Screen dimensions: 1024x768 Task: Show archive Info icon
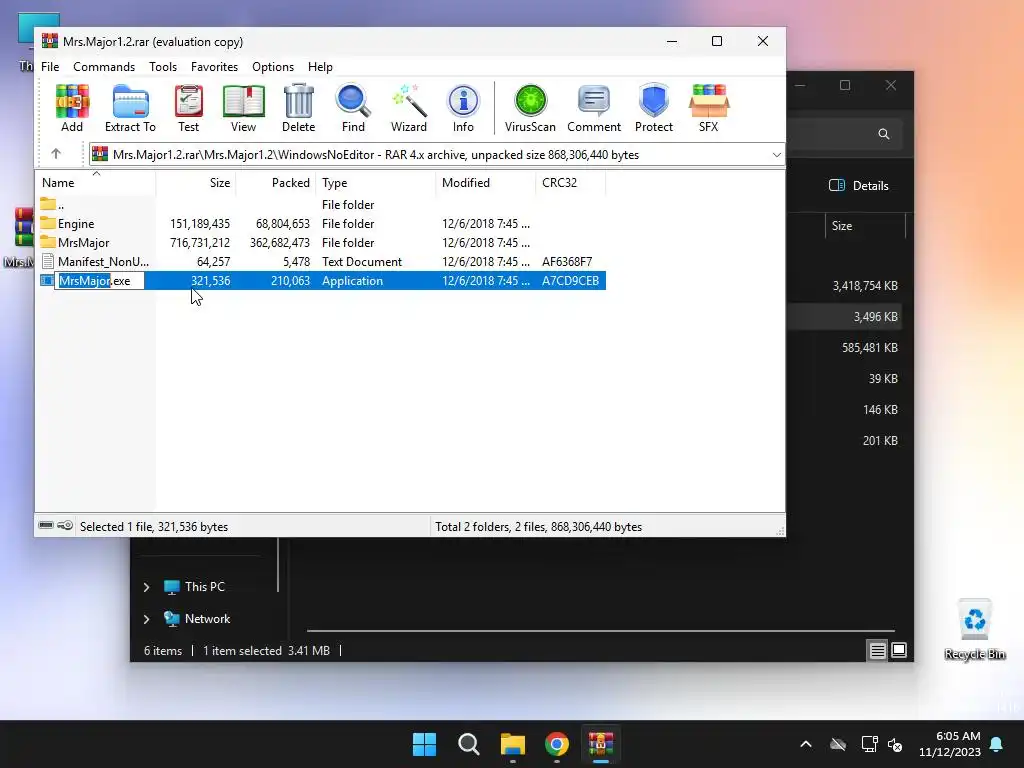(x=463, y=108)
